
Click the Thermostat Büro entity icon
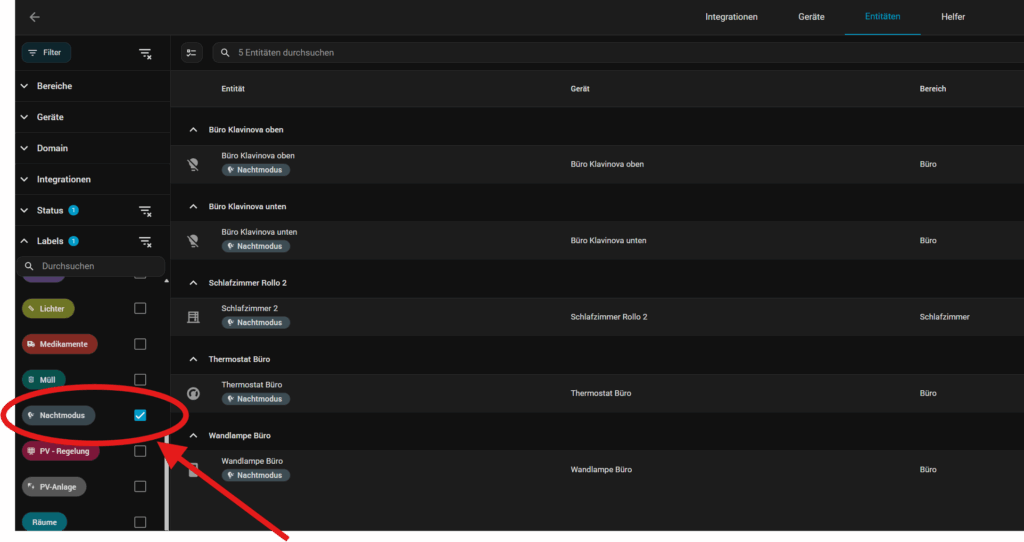point(193,393)
